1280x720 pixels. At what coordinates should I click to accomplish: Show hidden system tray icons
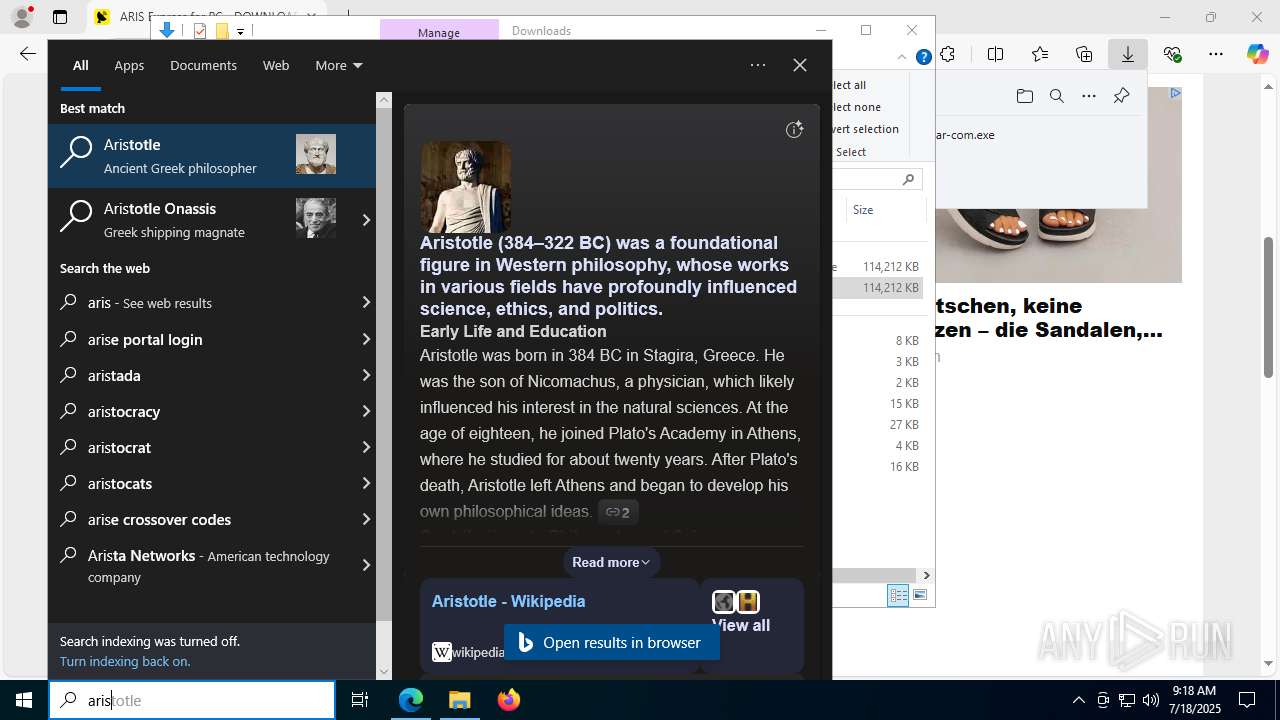[x=1078, y=700]
